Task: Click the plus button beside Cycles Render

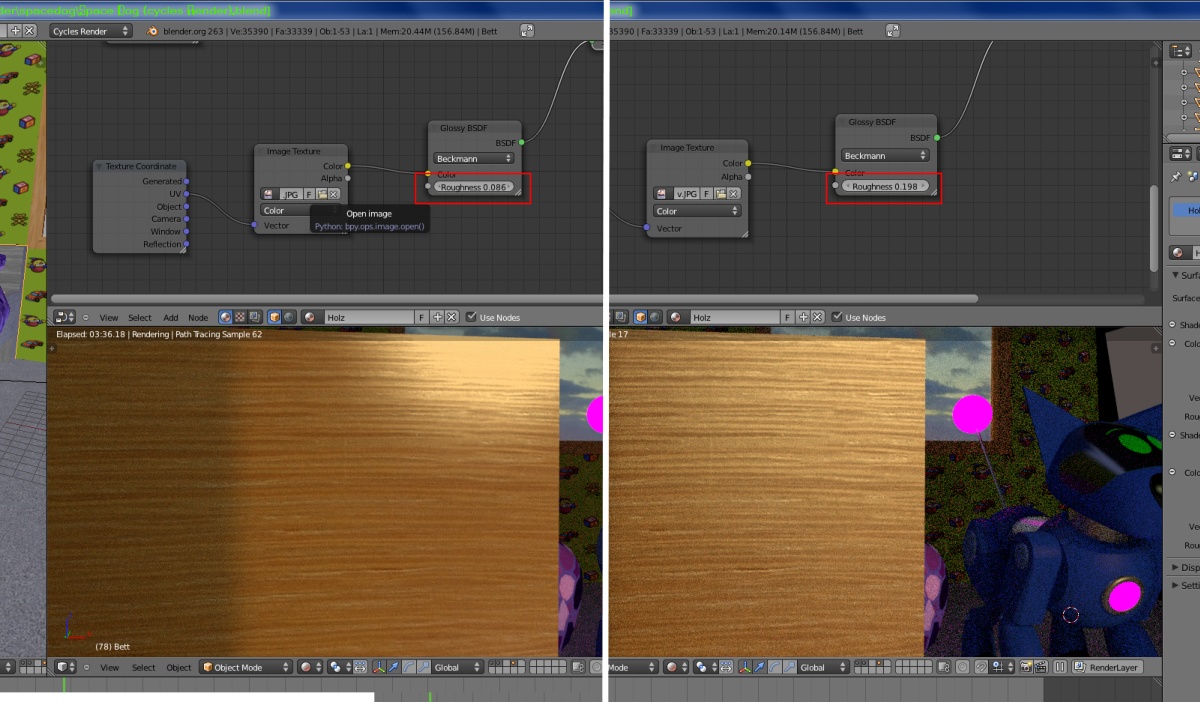Action: [15, 31]
